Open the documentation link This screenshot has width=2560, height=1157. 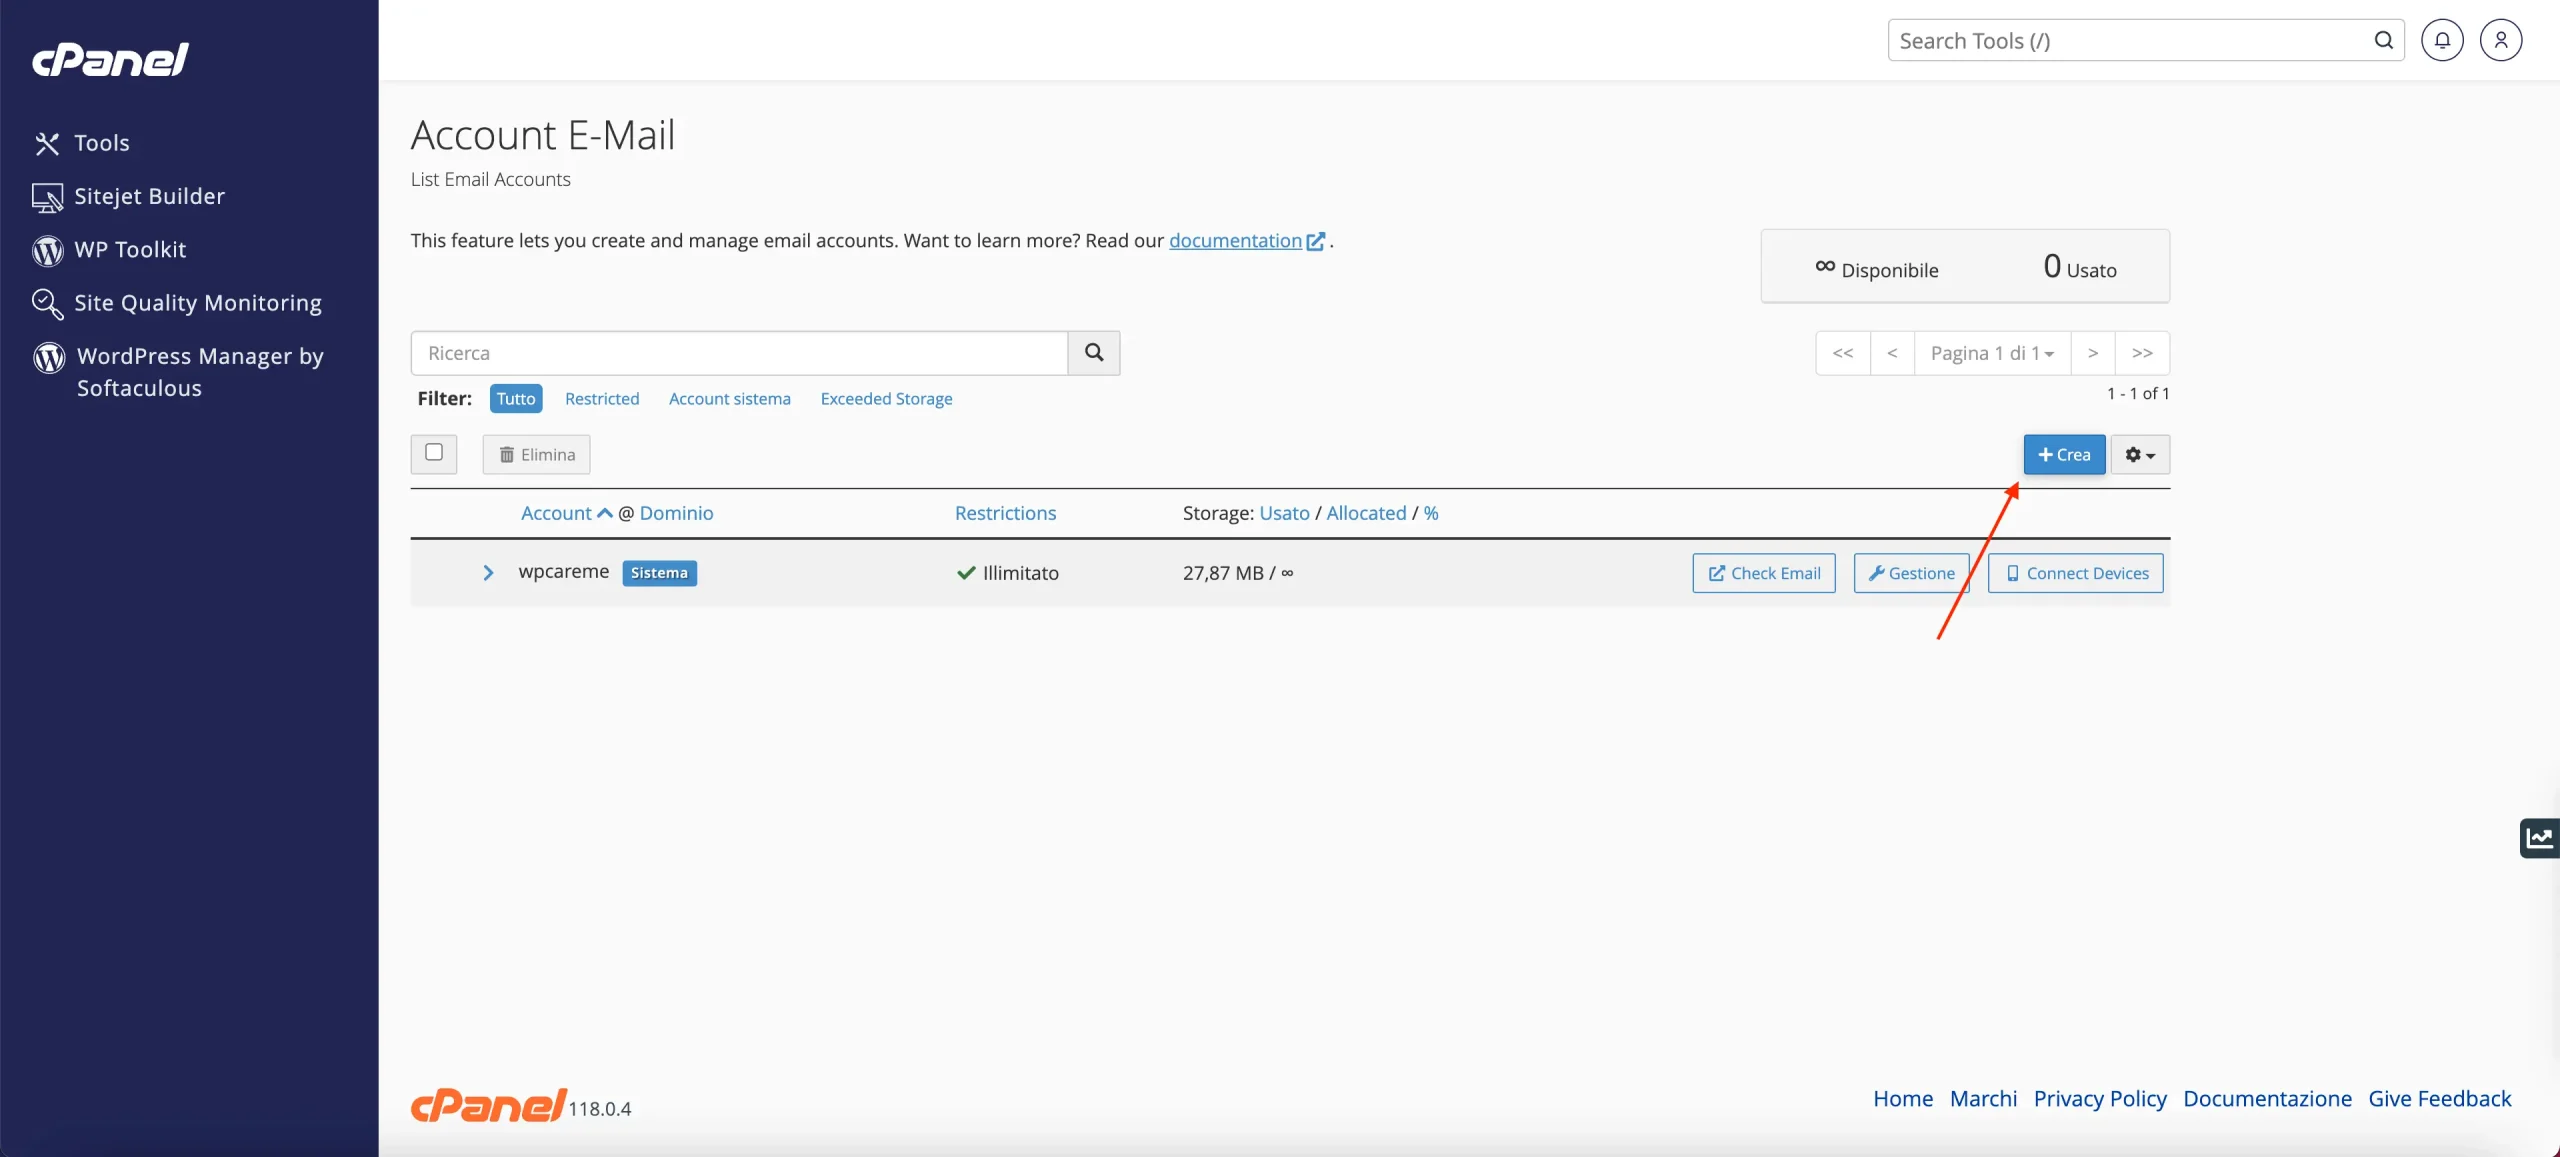(1235, 241)
